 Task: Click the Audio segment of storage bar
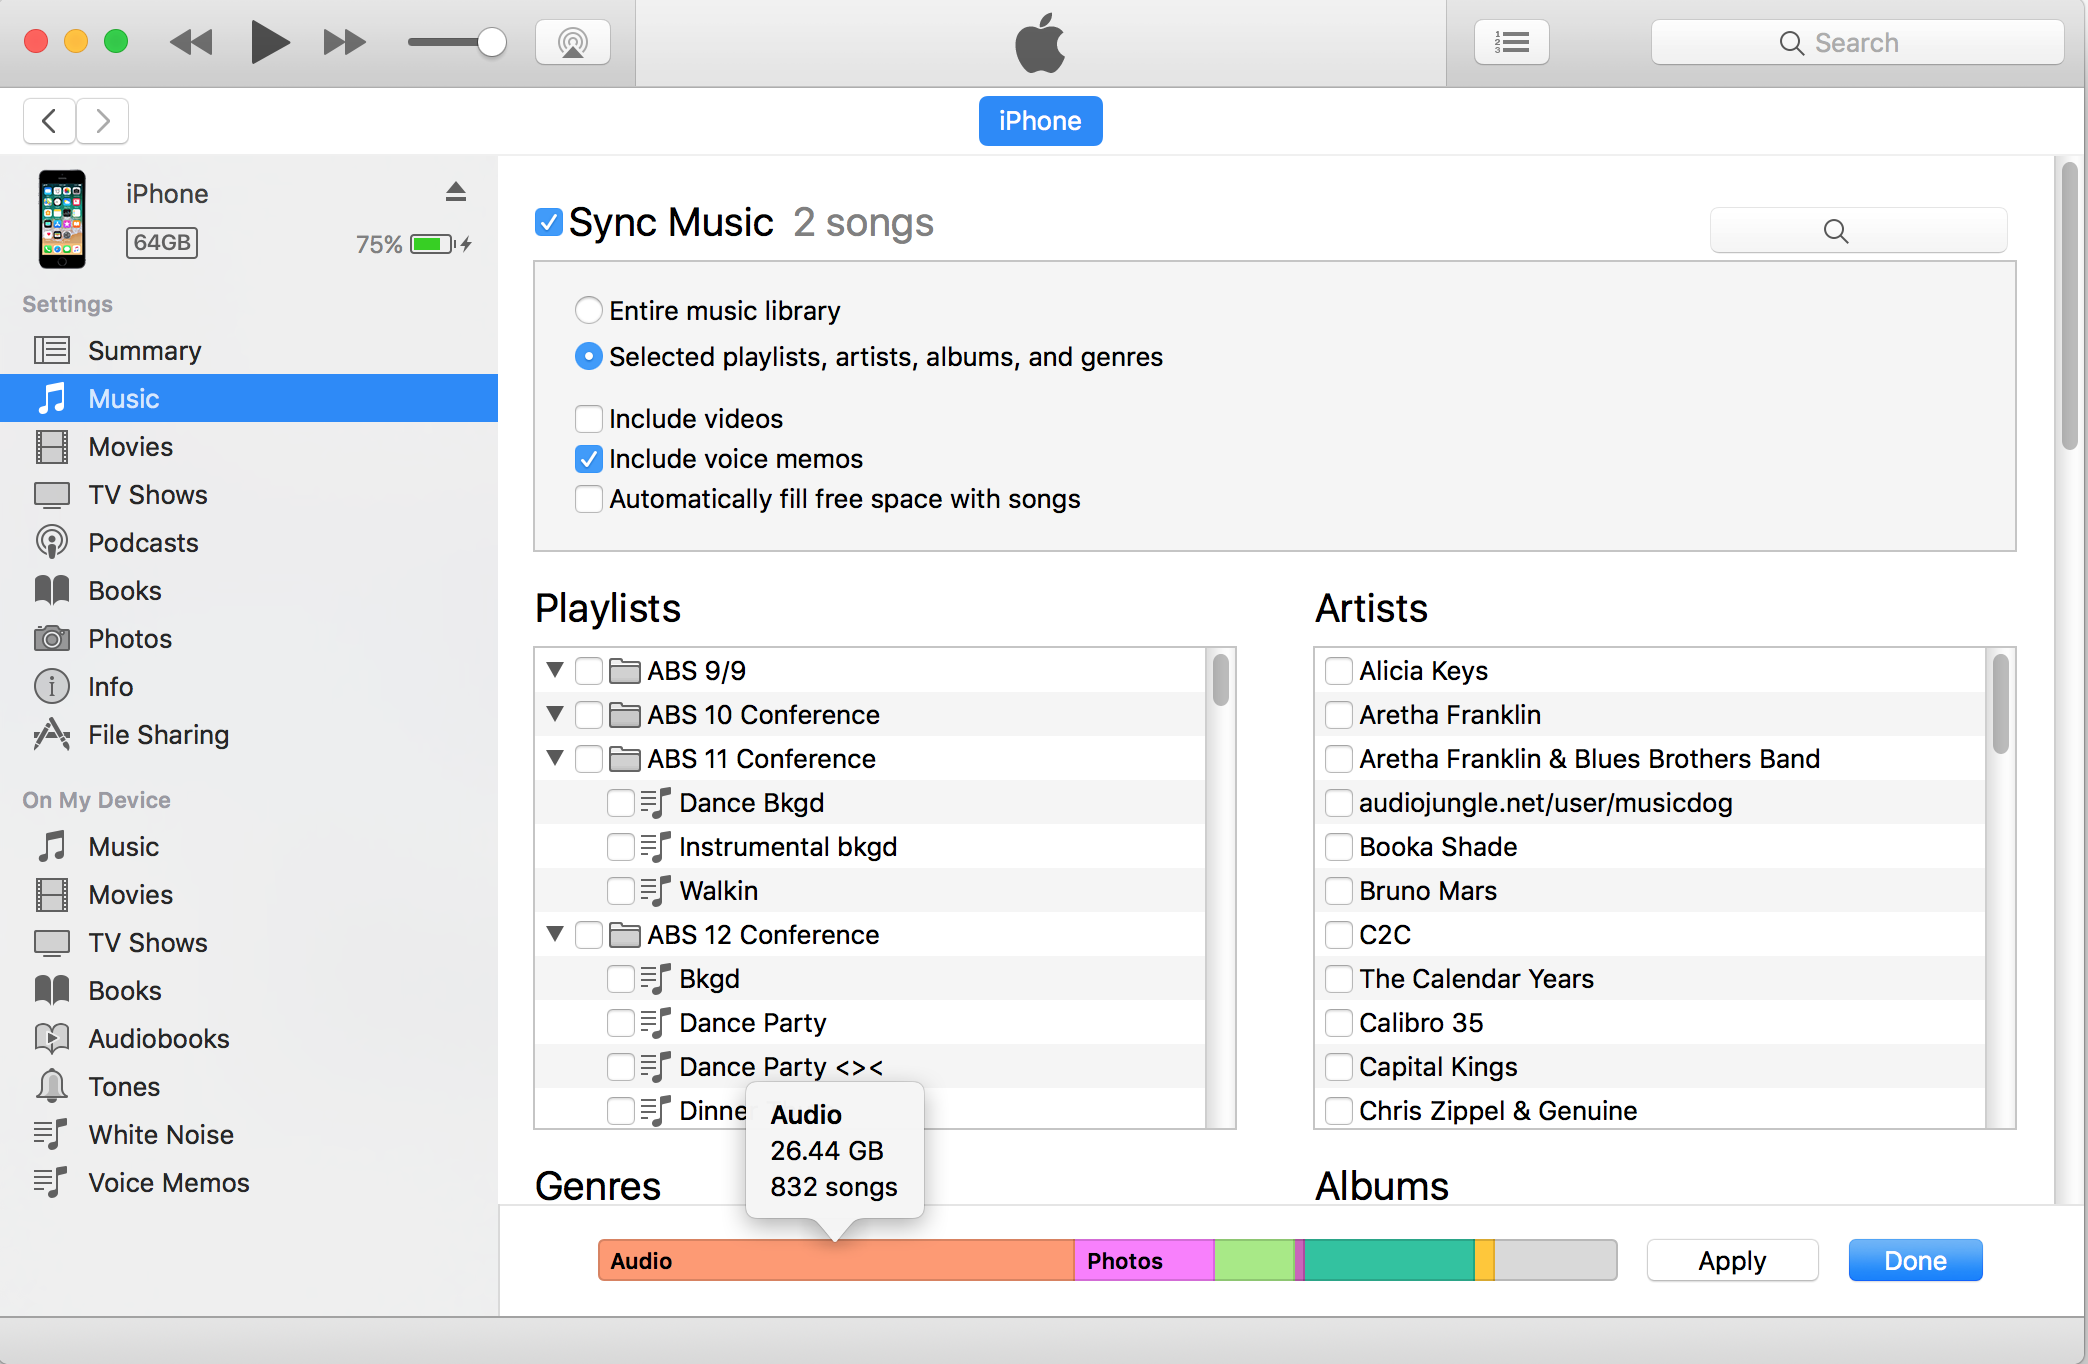pyautogui.click(x=836, y=1260)
